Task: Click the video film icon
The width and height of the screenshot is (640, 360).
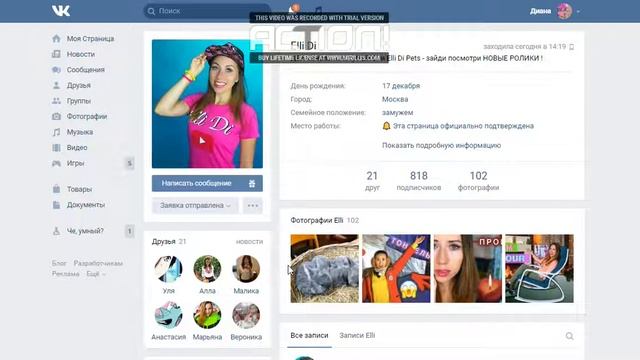Action: click(x=56, y=147)
